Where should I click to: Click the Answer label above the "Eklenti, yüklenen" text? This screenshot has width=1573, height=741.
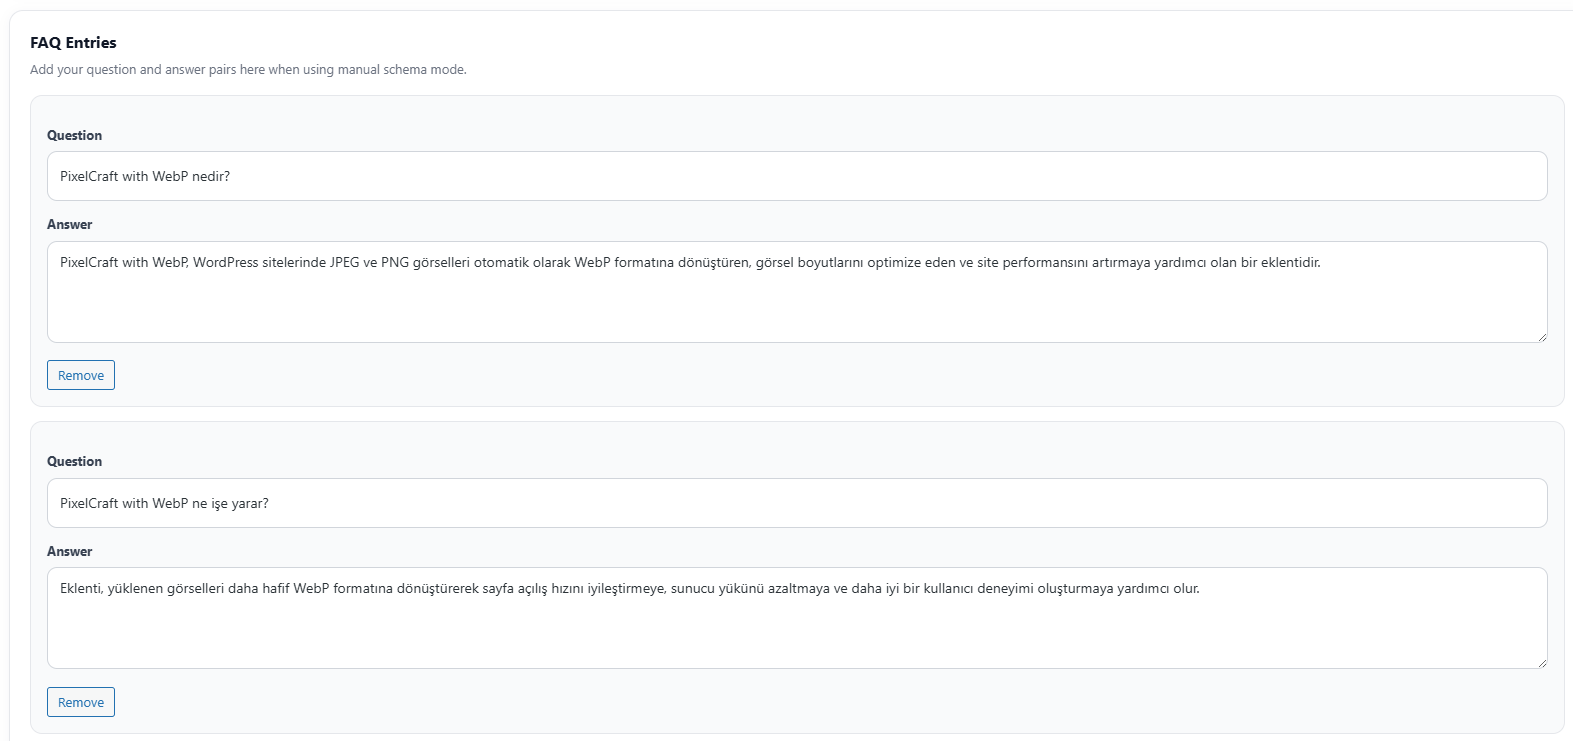[69, 551]
